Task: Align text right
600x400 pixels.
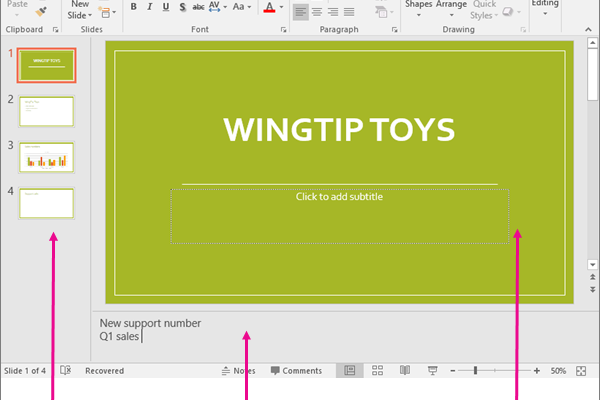Action: pyautogui.click(x=333, y=12)
